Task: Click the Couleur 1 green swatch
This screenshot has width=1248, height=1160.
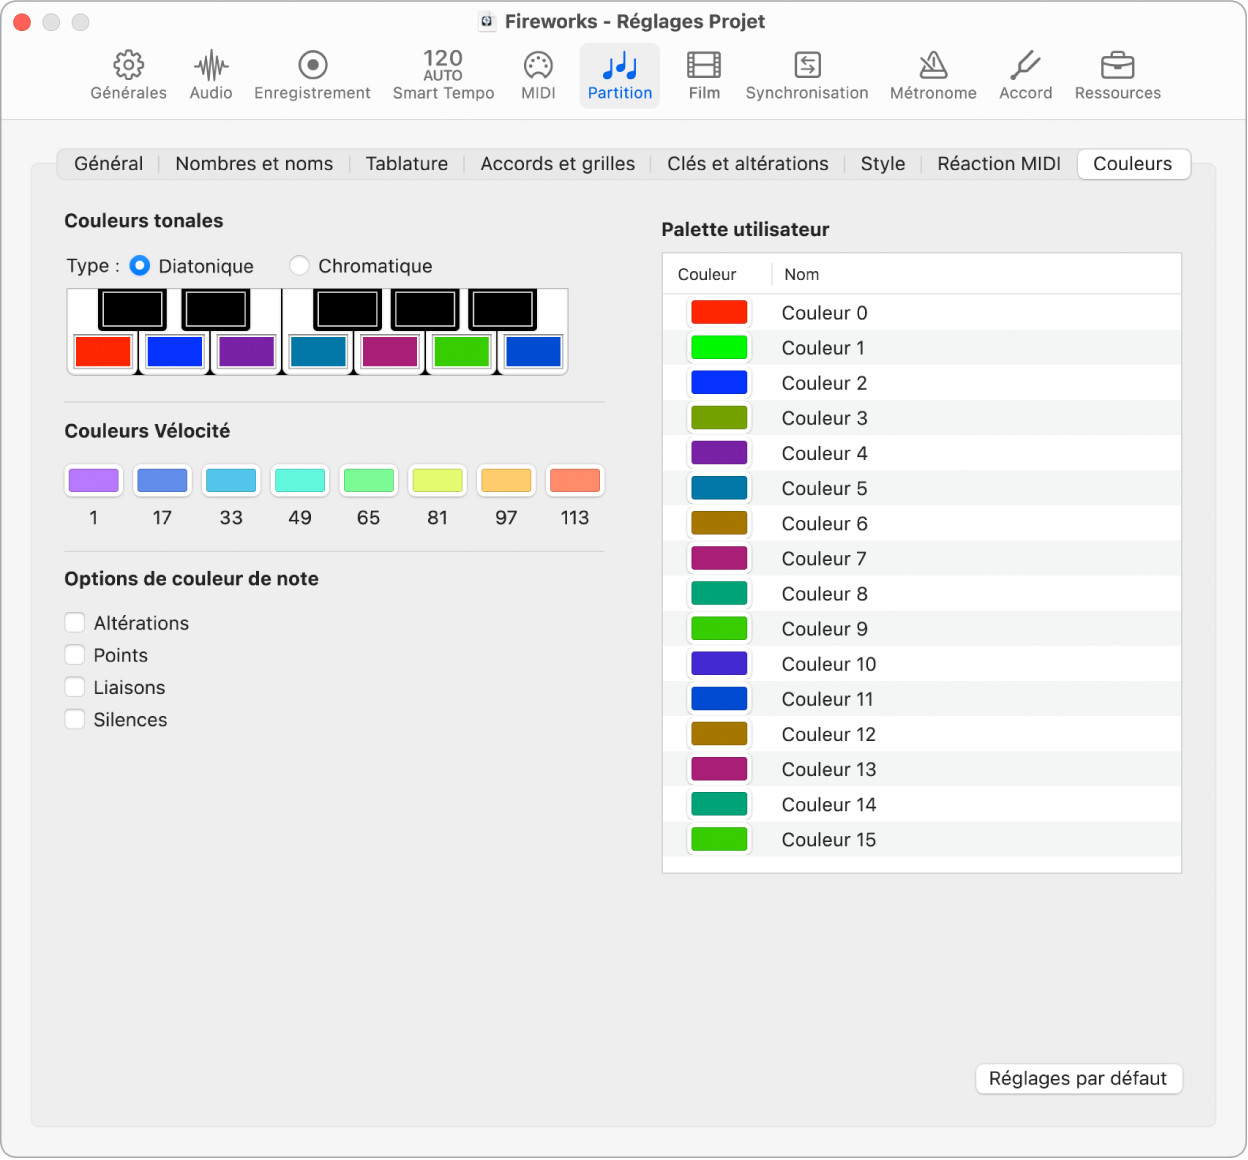Action: (x=719, y=348)
